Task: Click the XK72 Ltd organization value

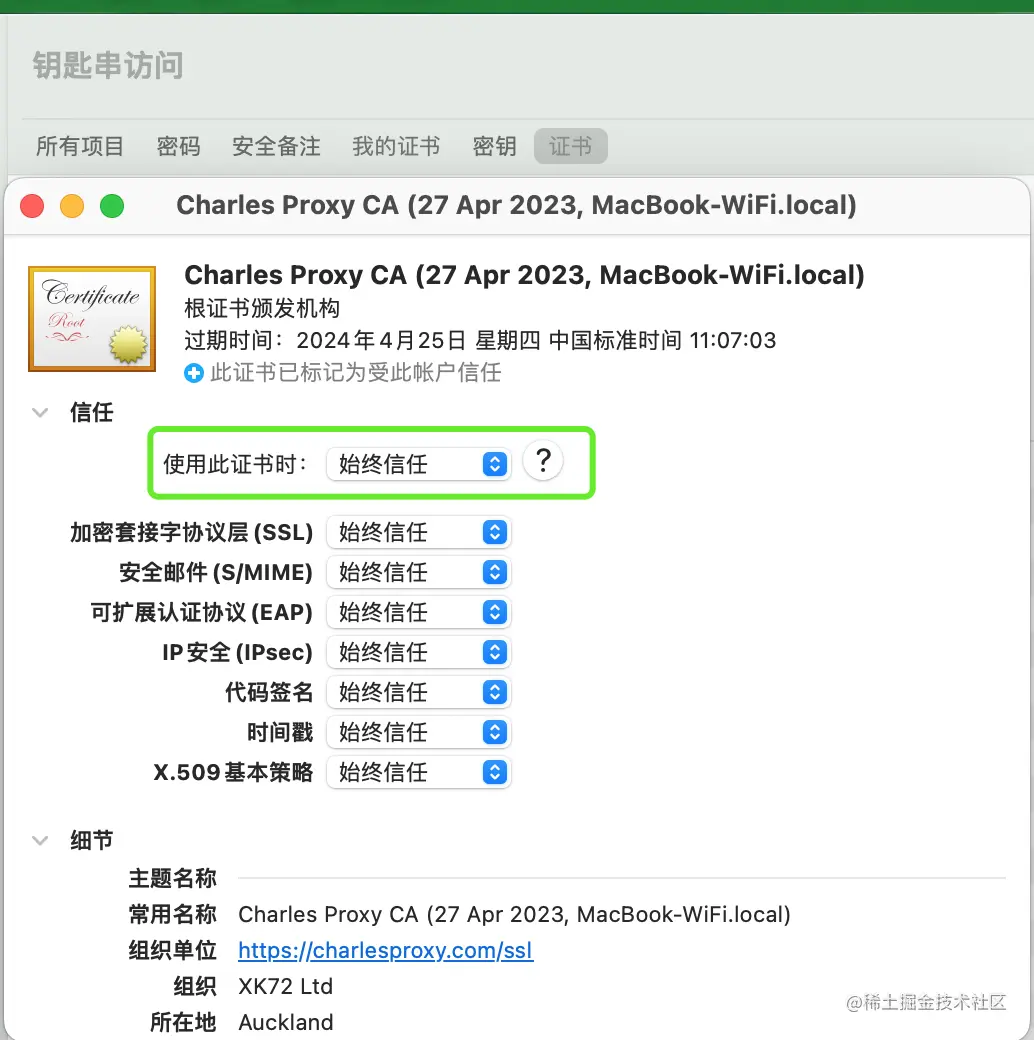Action: pyautogui.click(x=285, y=986)
